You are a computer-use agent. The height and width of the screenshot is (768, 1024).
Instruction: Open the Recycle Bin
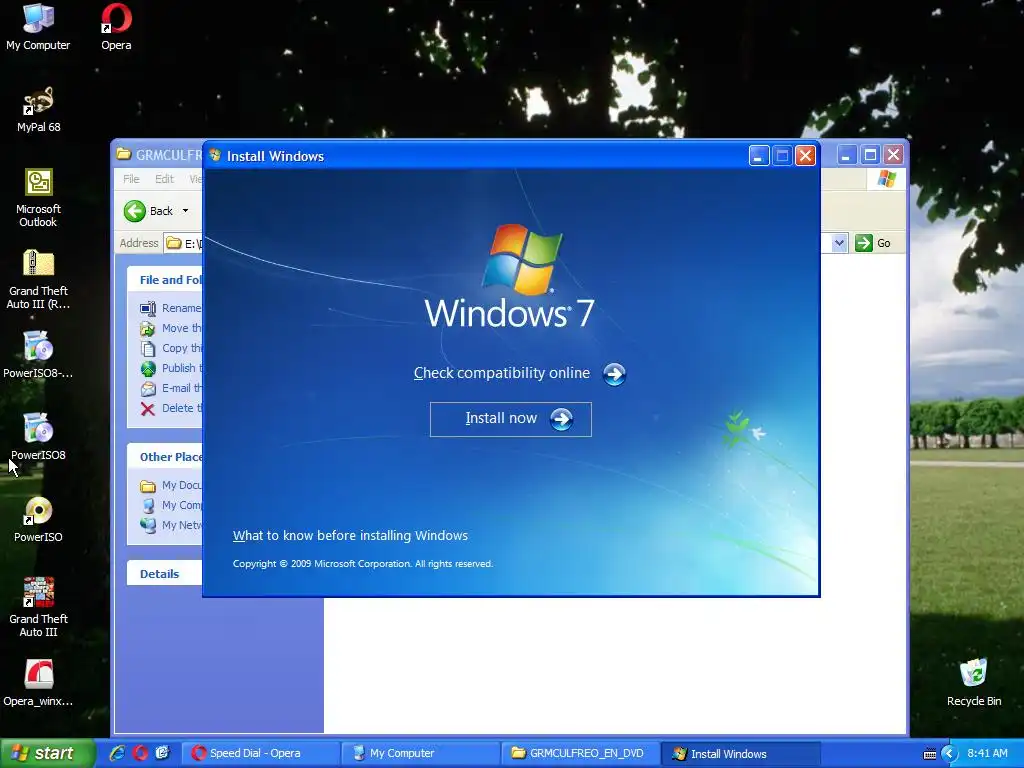pyautogui.click(x=974, y=683)
